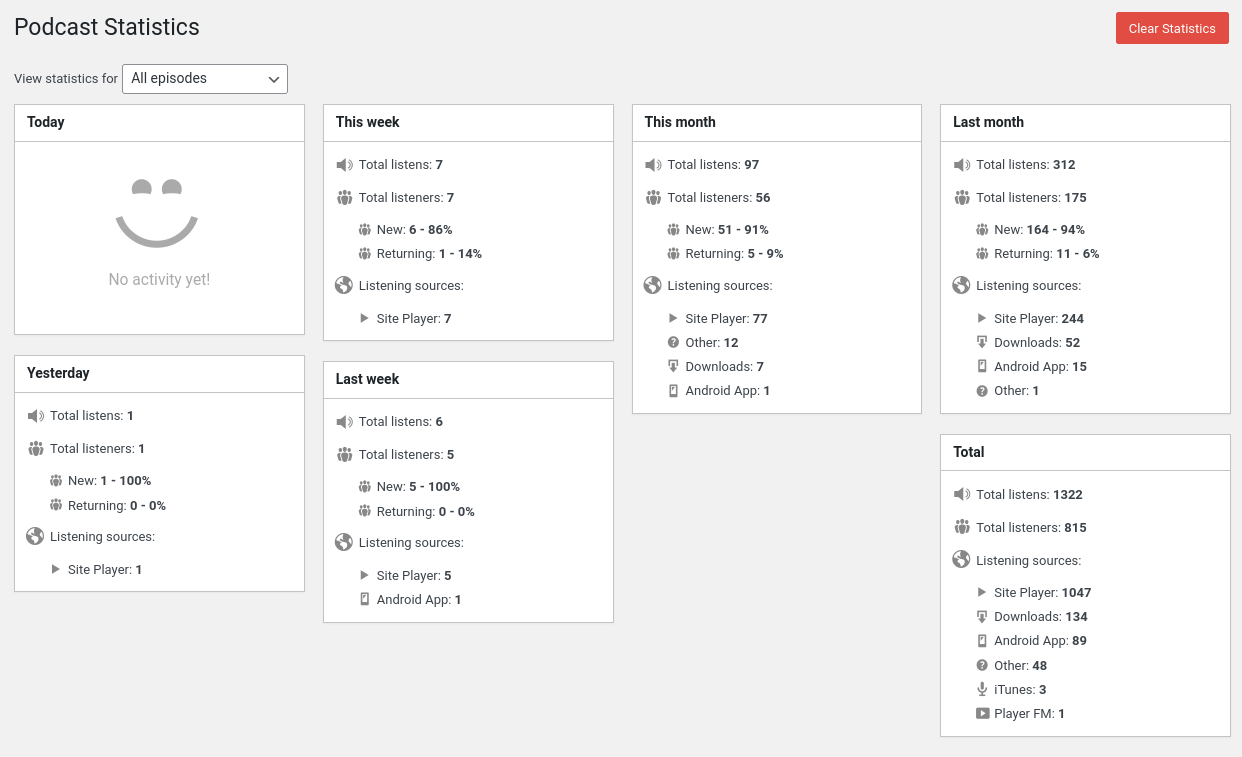Viewport: 1242px width, 757px height.
Task: Click the Returning listeners icon in Last month
Action: 982,254
